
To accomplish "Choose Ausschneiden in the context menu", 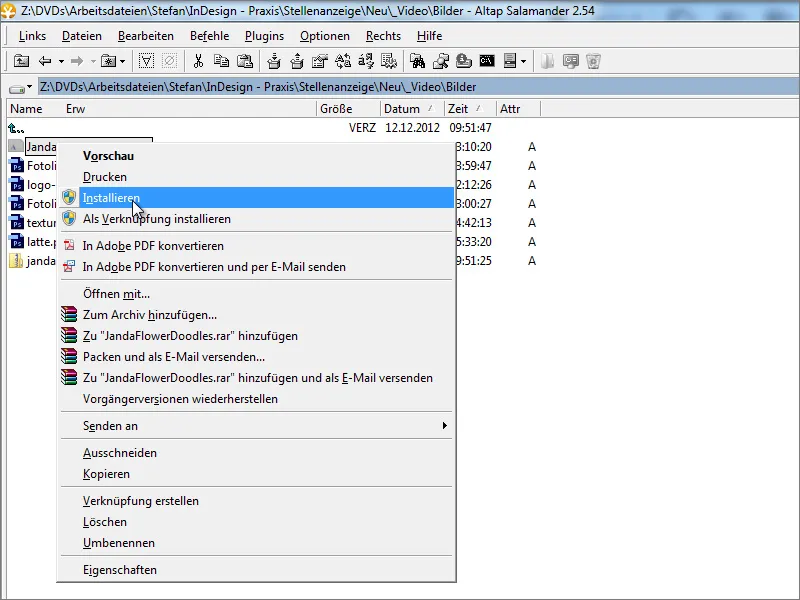I will coord(256,453).
